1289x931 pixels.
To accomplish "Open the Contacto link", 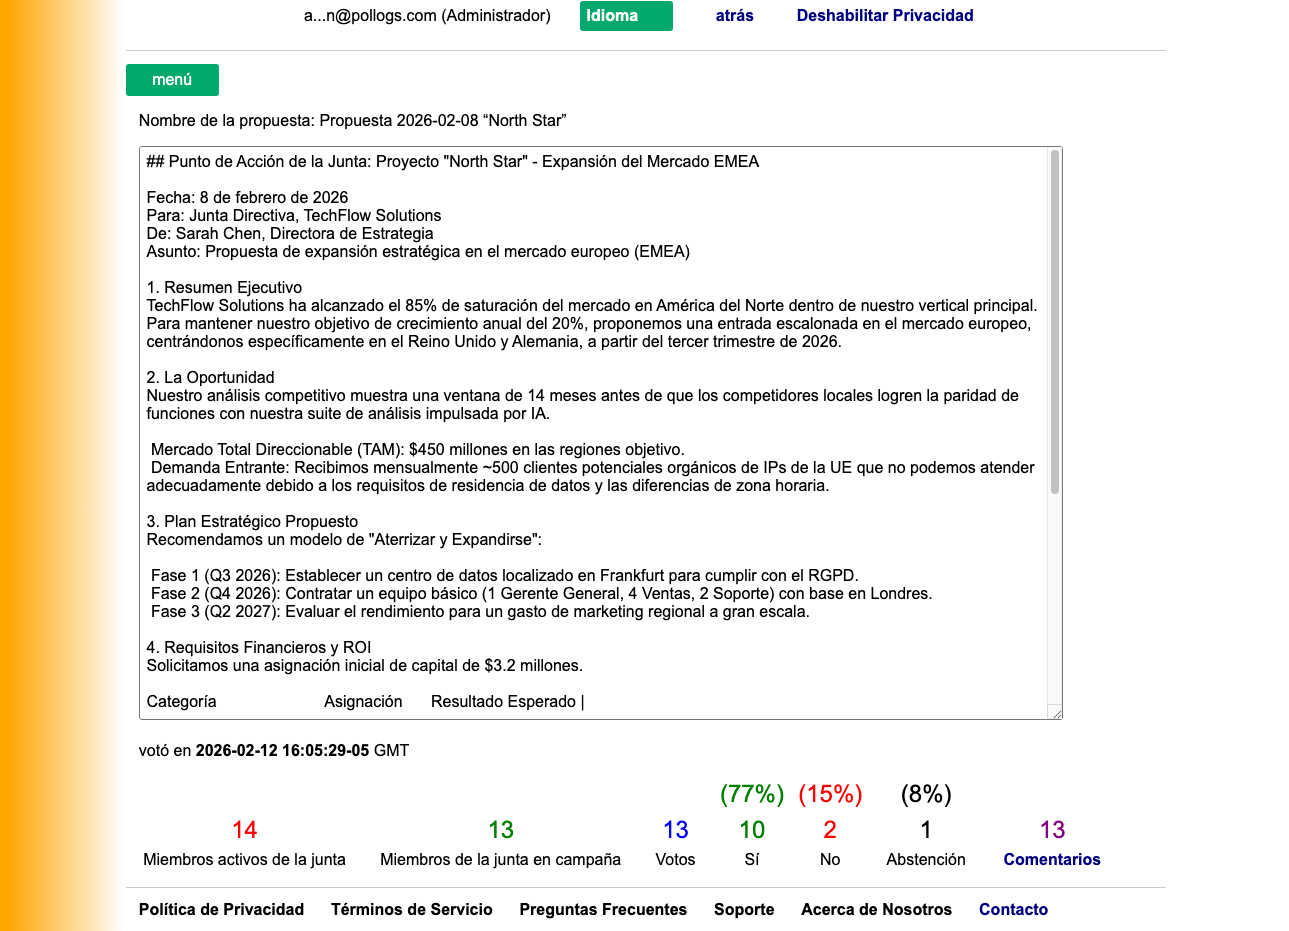I will click(1013, 909).
